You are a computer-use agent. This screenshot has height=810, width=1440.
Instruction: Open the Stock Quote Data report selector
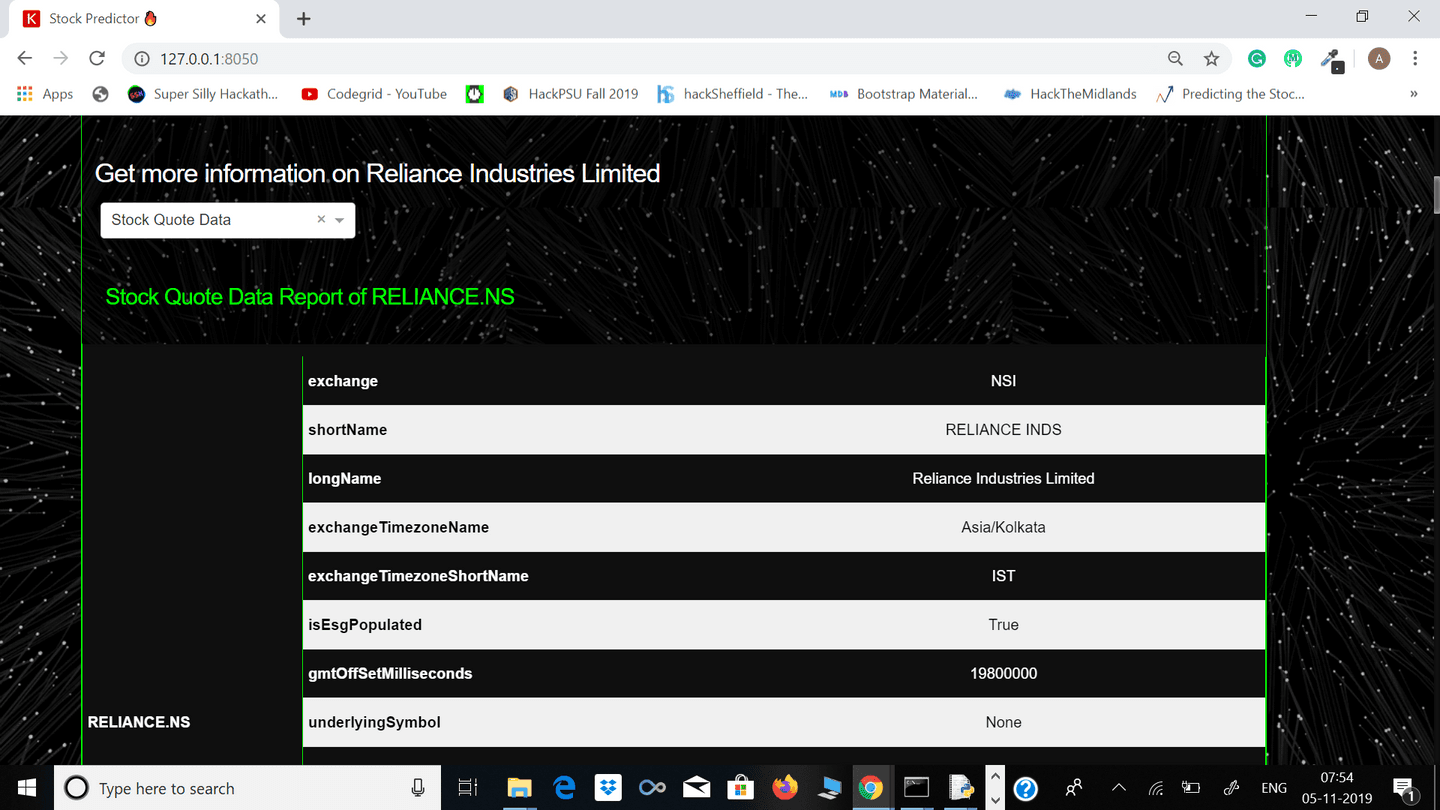tap(228, 220)
